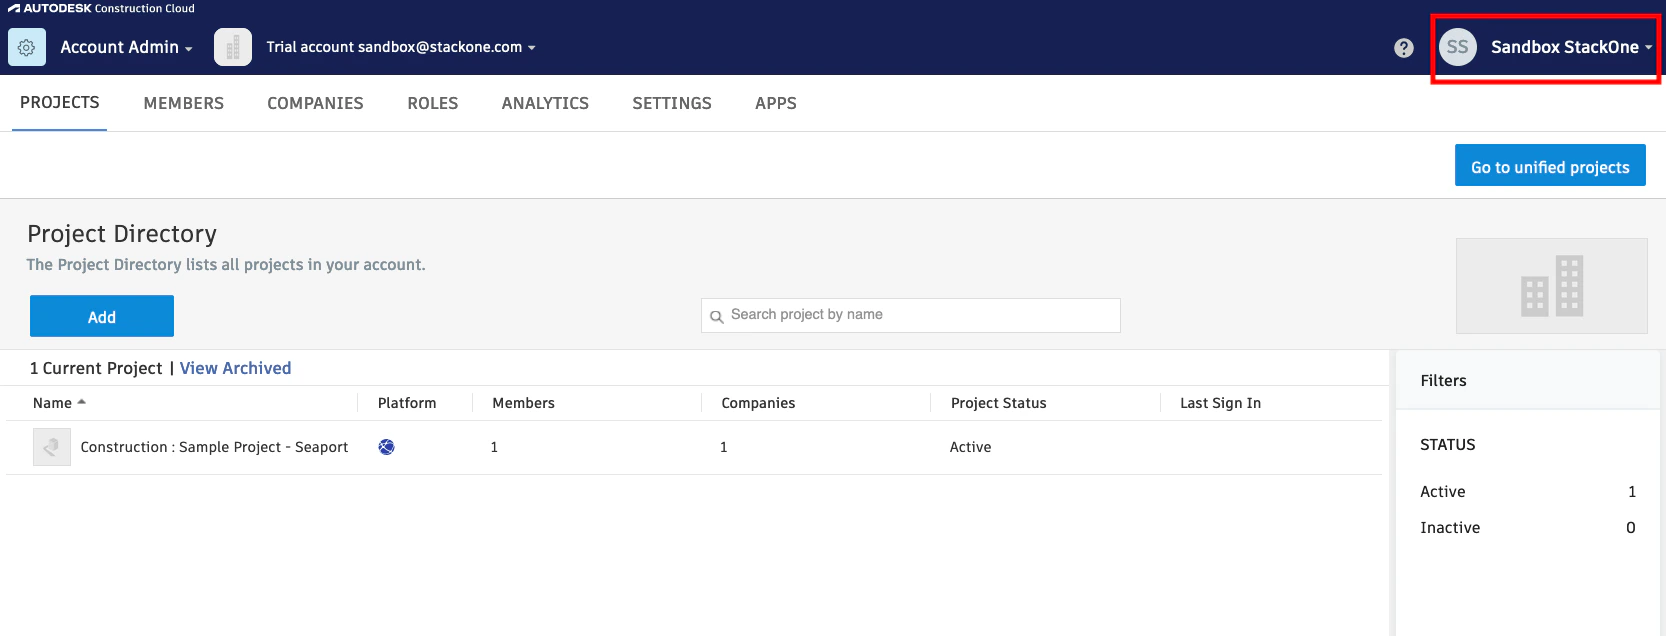
Task: Click Go to unified projects button
Action: (1550, 166)
